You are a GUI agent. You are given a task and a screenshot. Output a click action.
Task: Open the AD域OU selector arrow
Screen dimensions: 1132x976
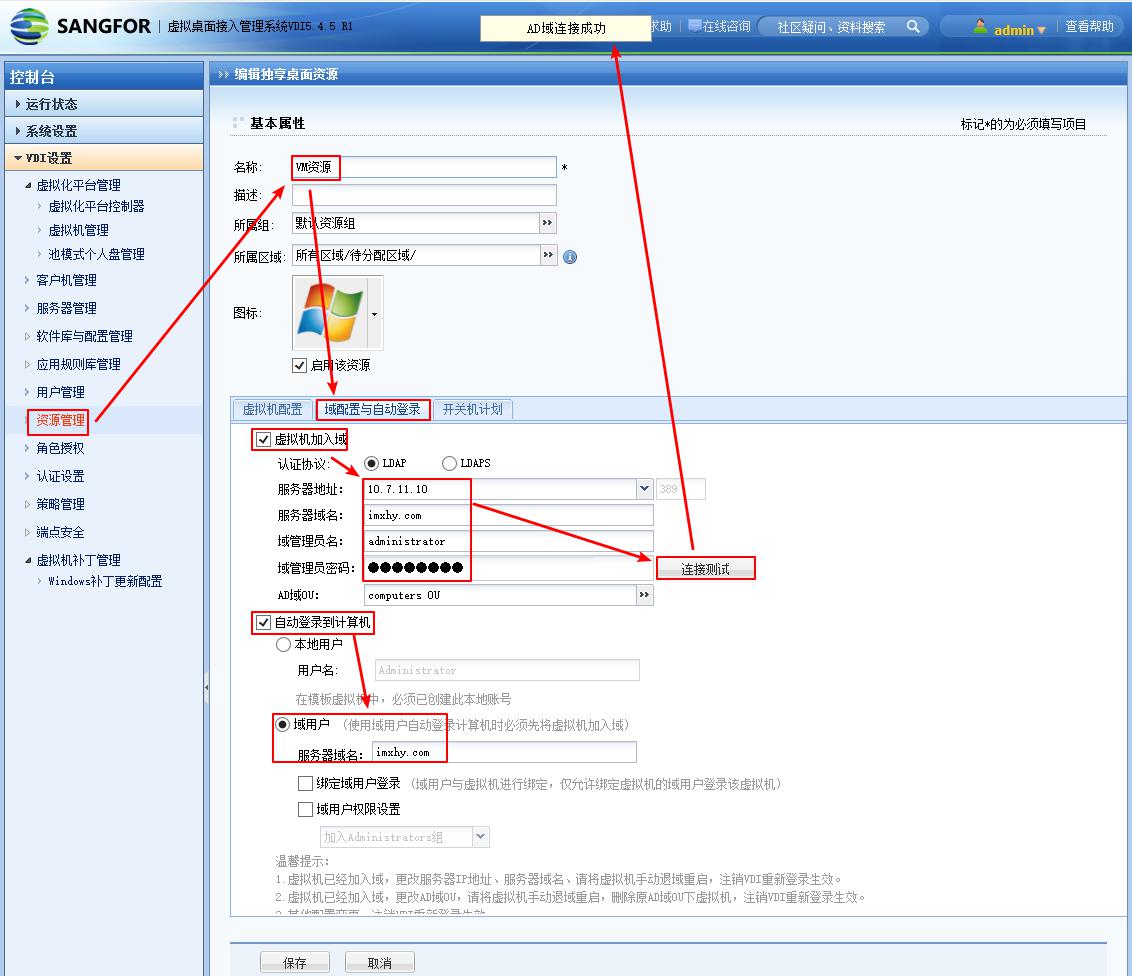click(x=644, y=595)
